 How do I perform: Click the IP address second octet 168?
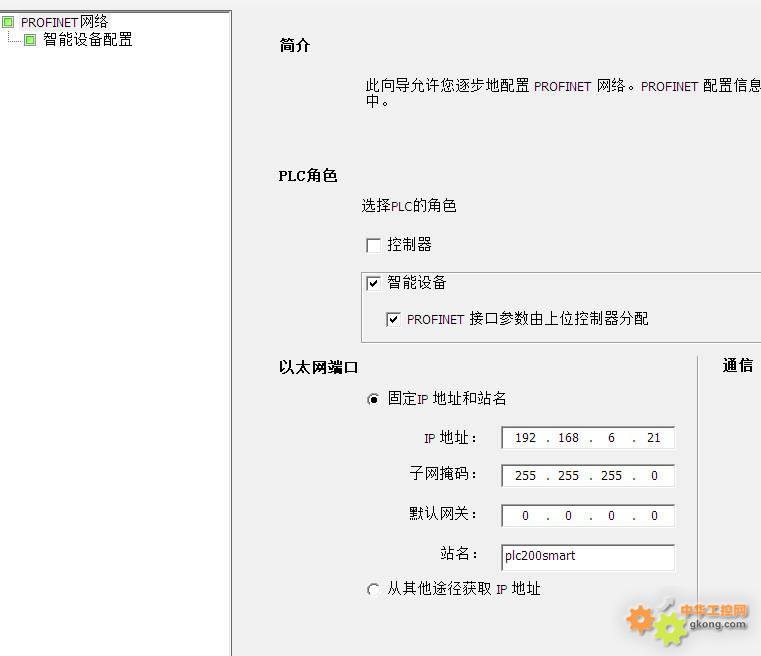[569, 438]
